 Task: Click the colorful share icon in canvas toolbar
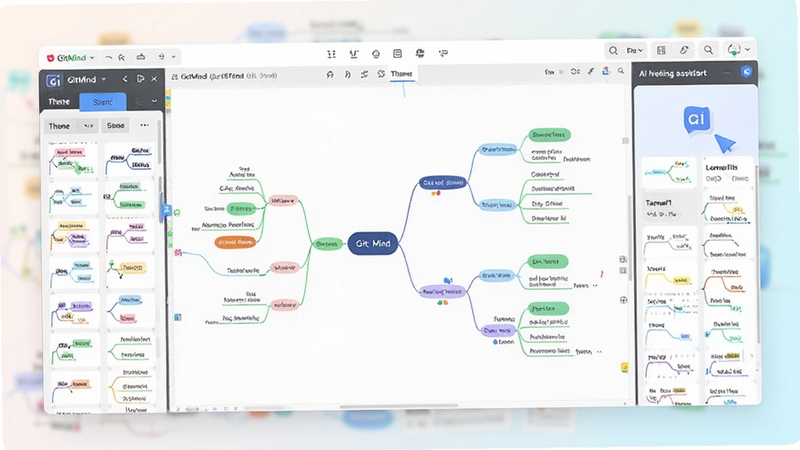click(x=606, y=71)
